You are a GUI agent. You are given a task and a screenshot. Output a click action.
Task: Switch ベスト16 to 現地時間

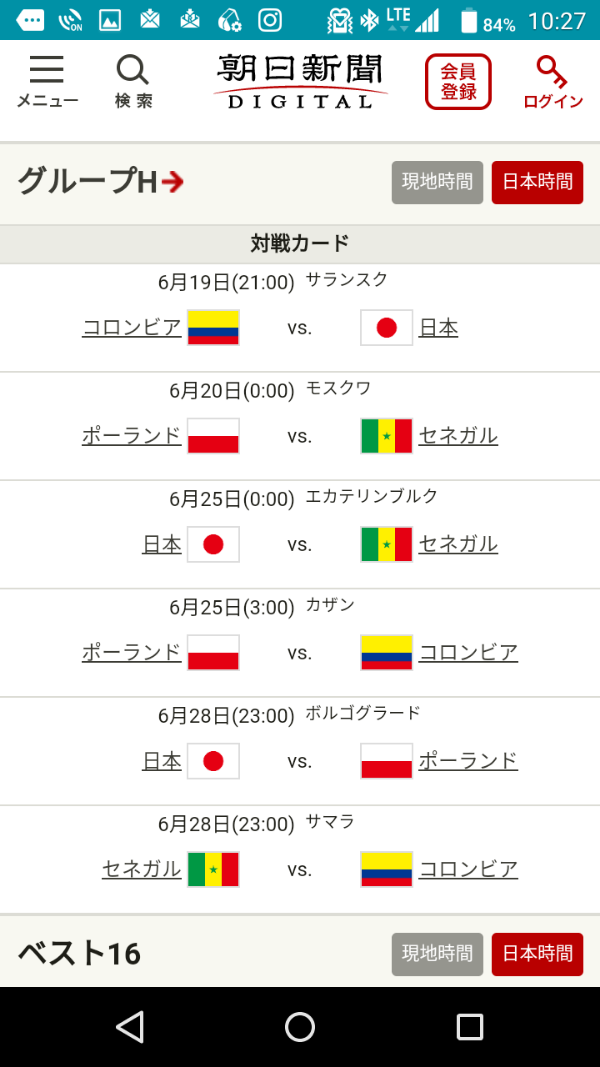437,954
